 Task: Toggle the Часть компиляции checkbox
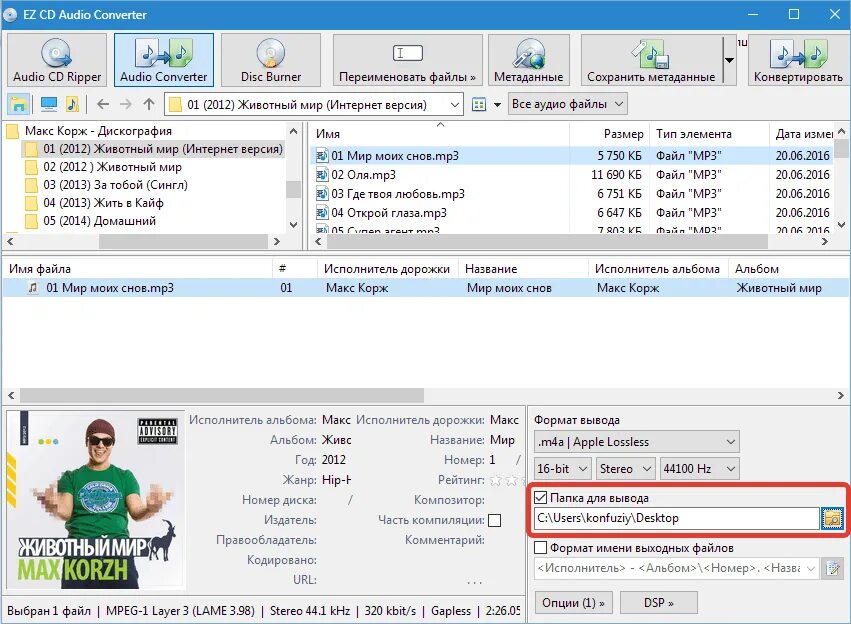[x=494, y=520]
